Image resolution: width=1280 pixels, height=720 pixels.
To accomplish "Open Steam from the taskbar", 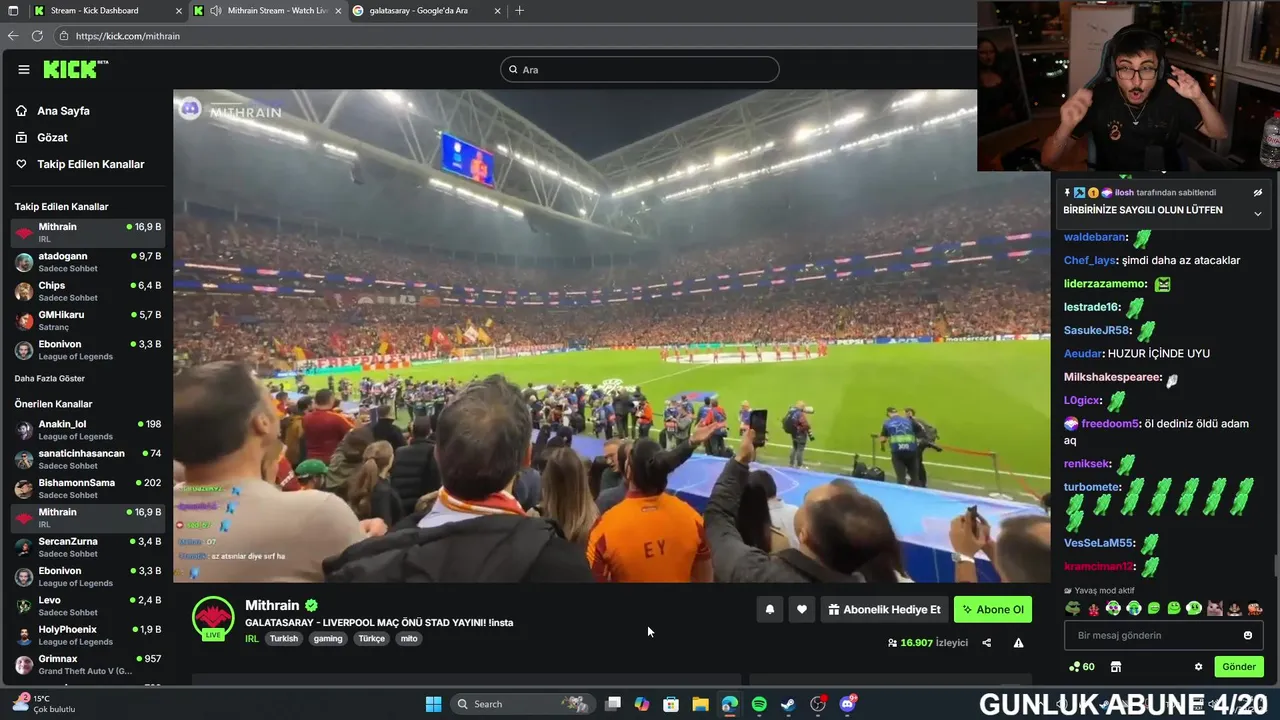I will pyautogui.click(x=788, y=704).
